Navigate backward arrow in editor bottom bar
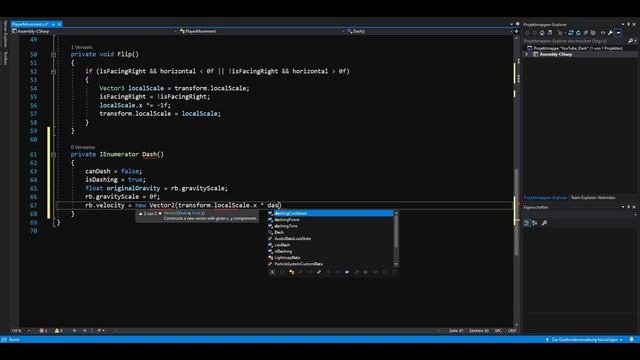 [74, 331]
